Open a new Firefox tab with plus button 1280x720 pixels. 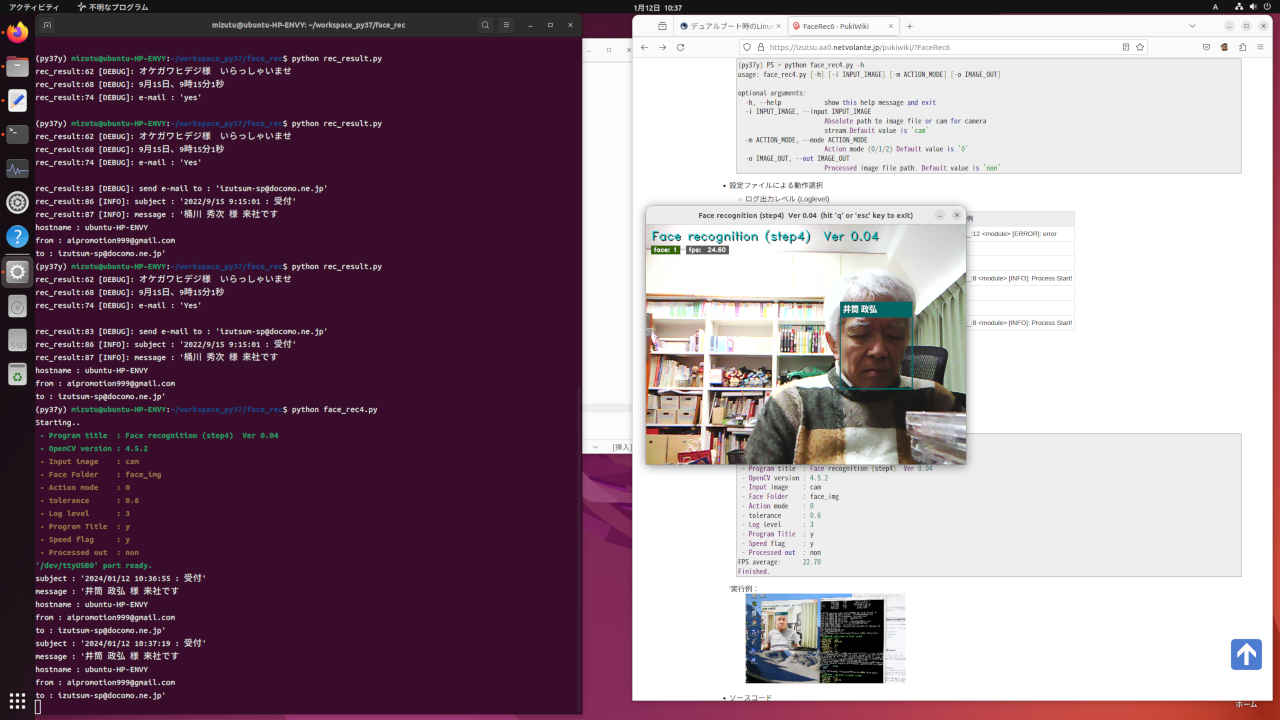tap(909, 26)
